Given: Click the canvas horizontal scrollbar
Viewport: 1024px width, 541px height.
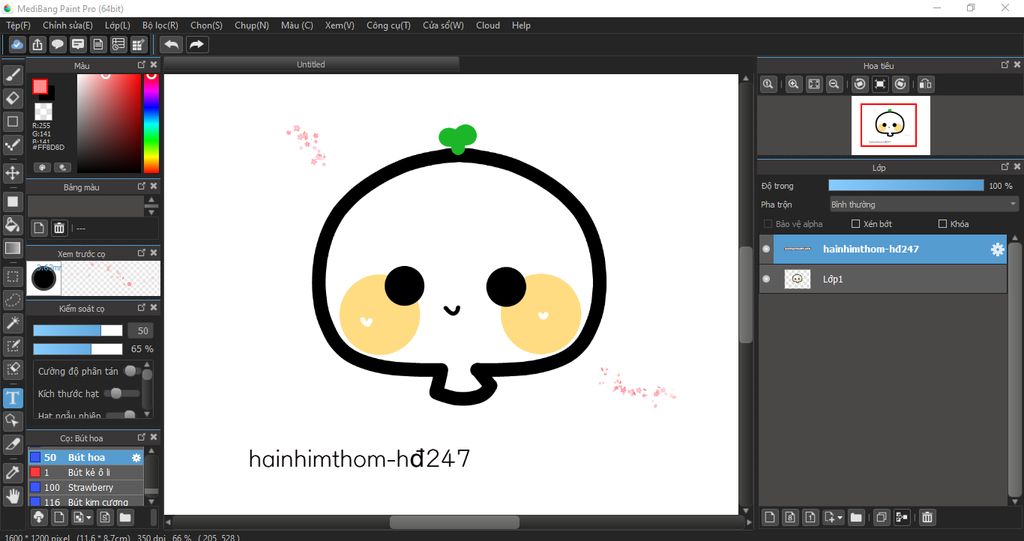Looking at the screenshot, I should pos(455,523).
